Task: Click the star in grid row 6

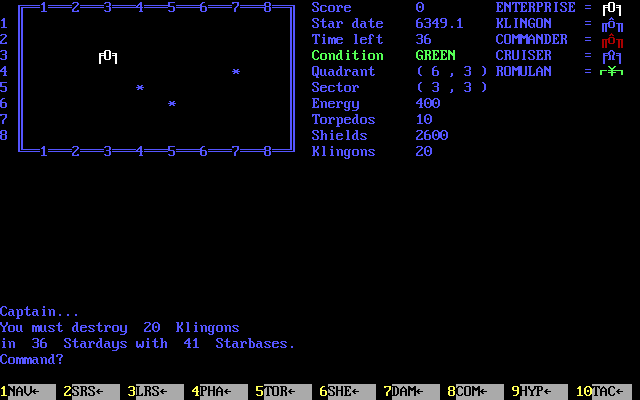Action: point(172,104)
